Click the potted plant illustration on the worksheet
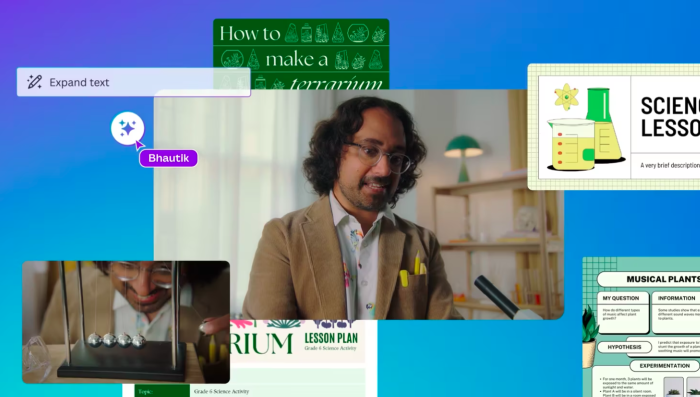700x397 pixels. 590,337
